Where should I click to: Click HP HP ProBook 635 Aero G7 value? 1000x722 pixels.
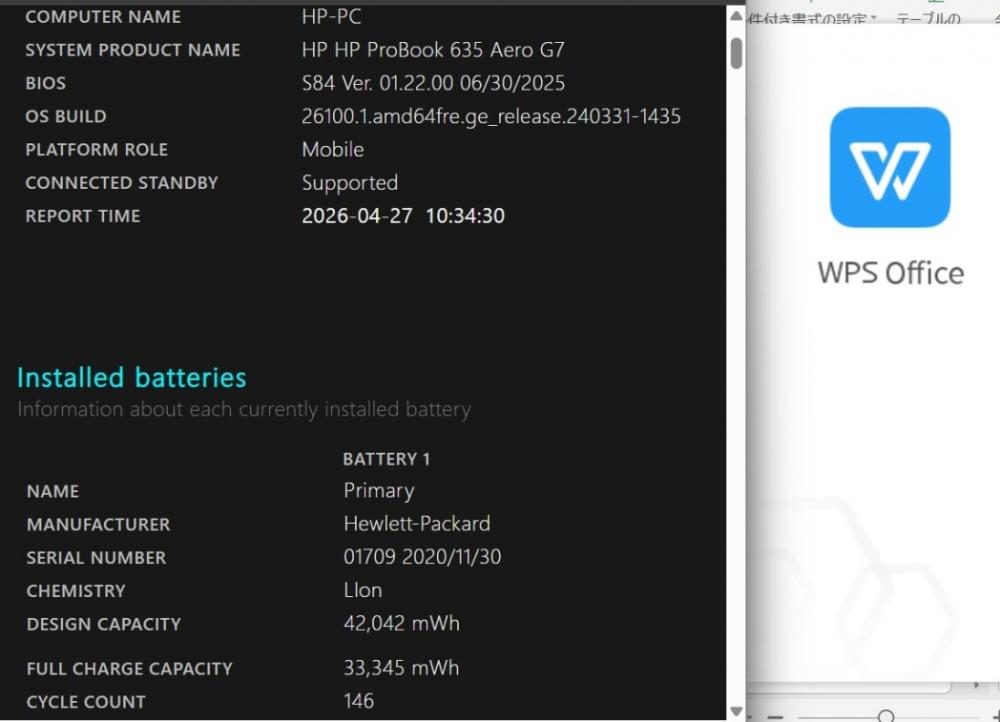click(x=433, y=50)
